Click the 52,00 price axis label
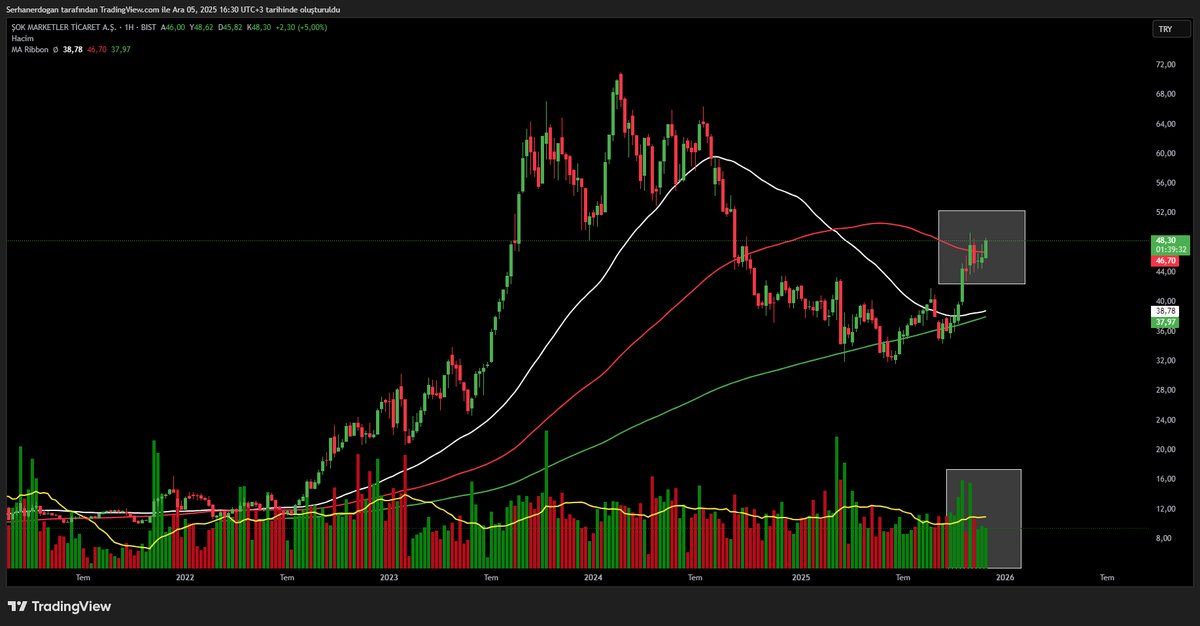 tap(1165, 212)
